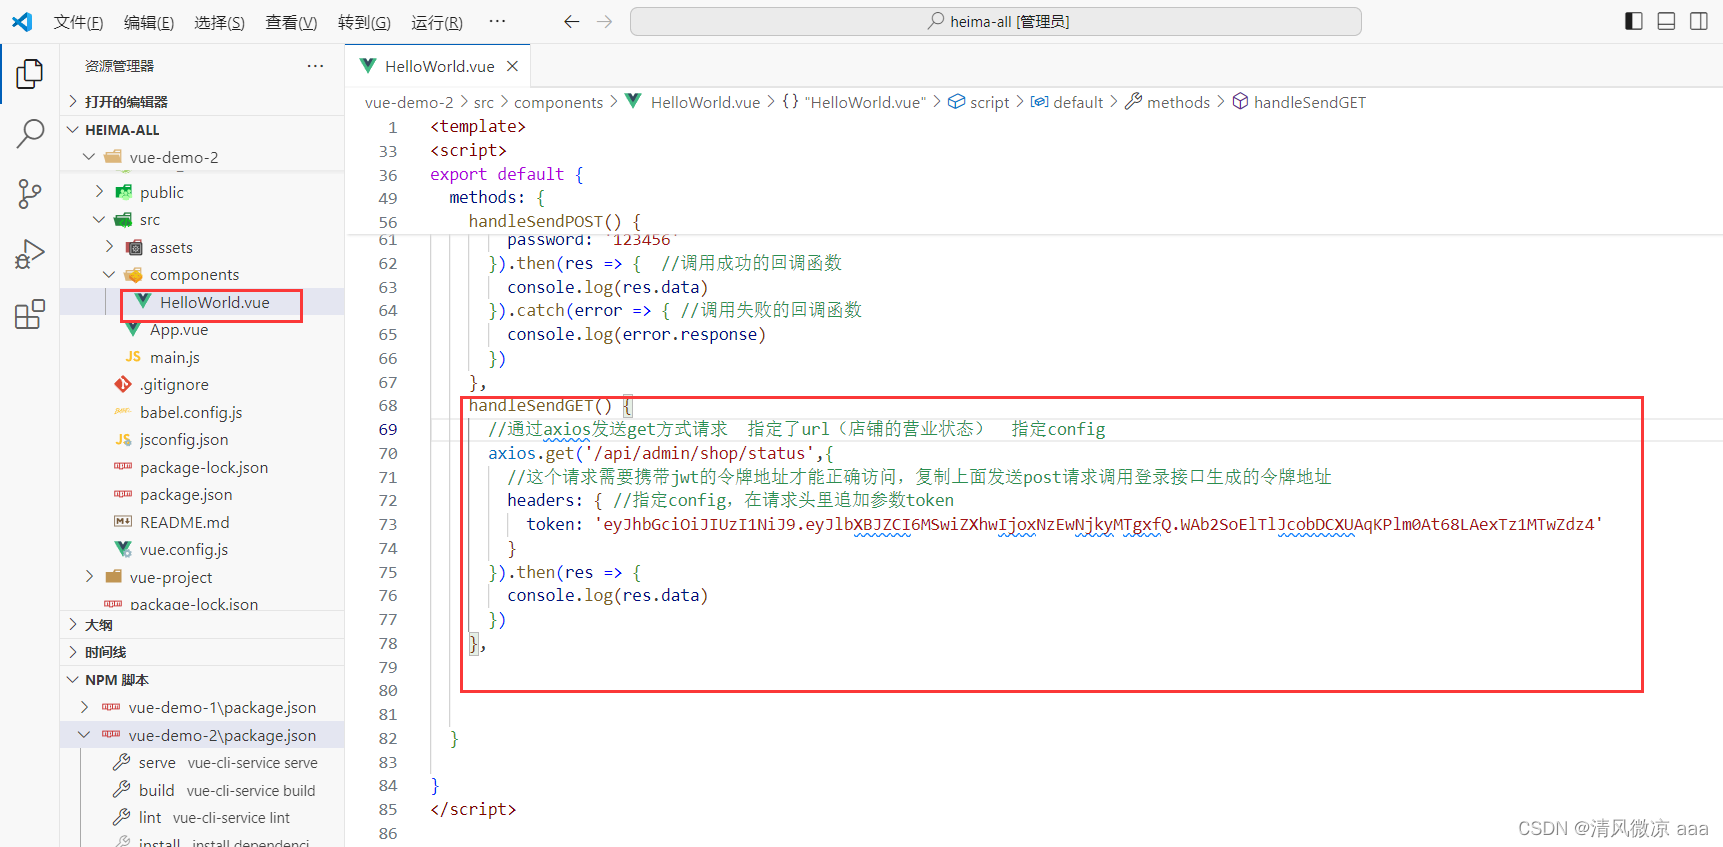Open README.md file

202,522
